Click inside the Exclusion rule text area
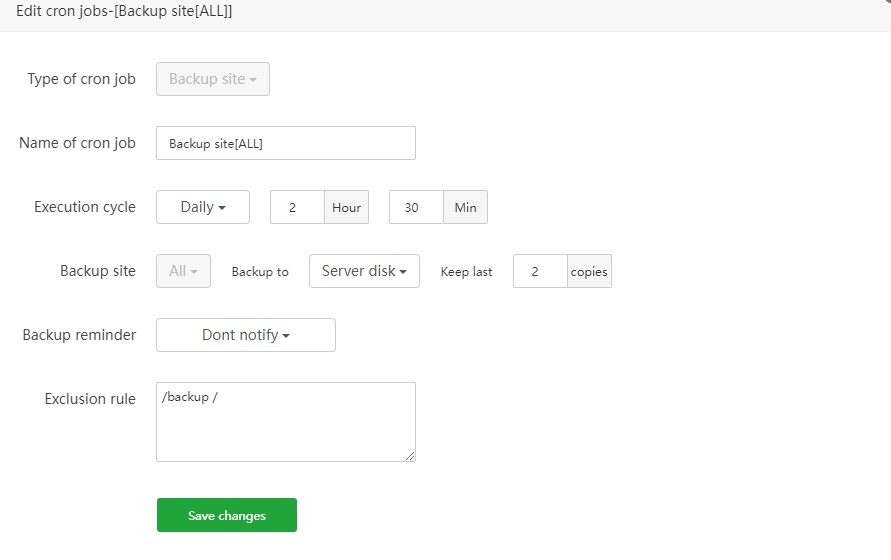Screen dimensions: 891x560 click(x=285, y=421)
